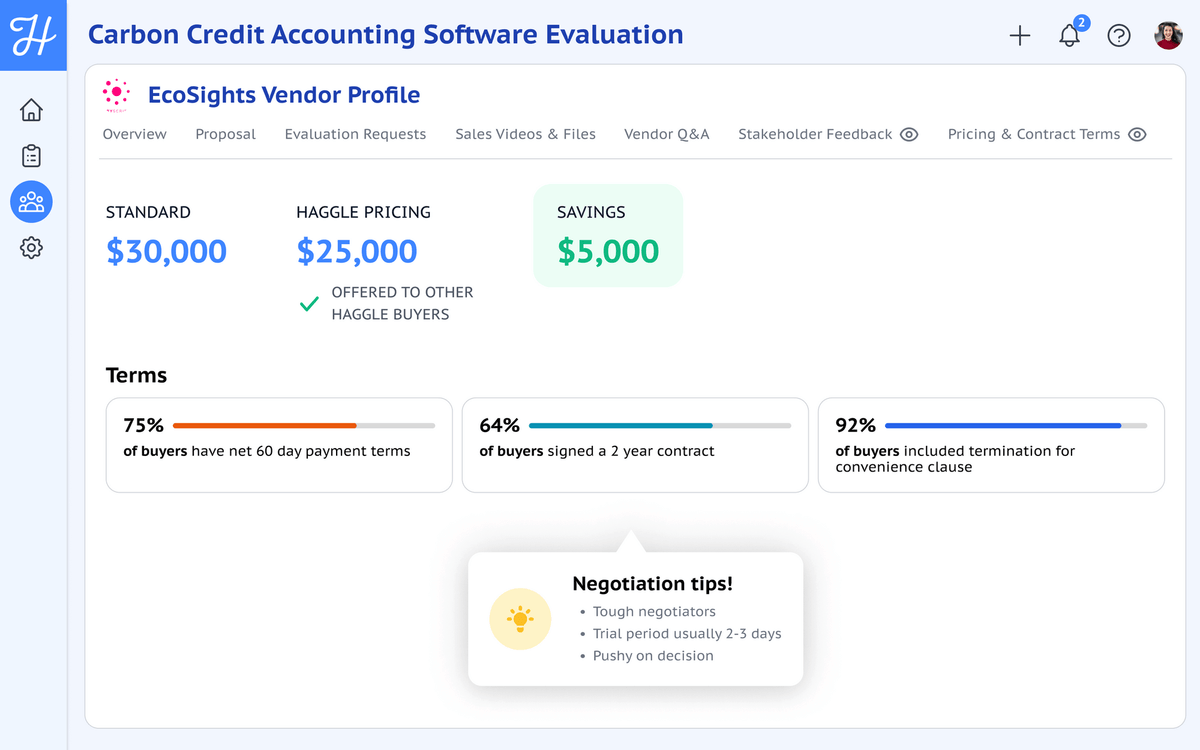Open Settings via the gear icon
This screenshot has height=750, width=1200.
[x=32, y=247]
